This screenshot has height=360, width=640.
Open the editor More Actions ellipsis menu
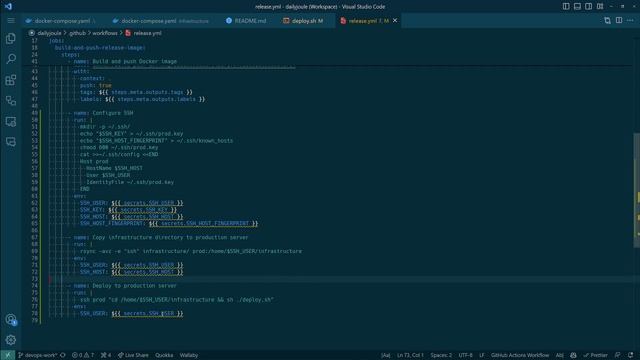point(630,20)
